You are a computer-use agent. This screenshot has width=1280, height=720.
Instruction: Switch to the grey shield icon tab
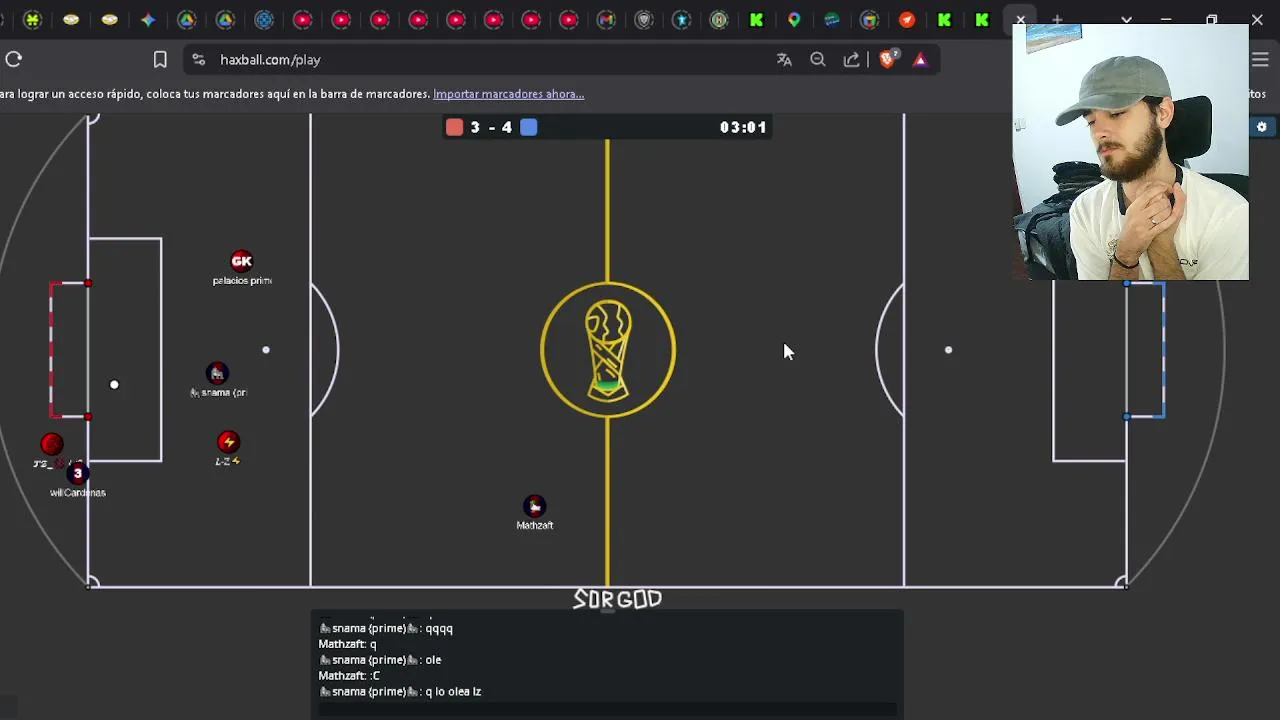[643, 20]
